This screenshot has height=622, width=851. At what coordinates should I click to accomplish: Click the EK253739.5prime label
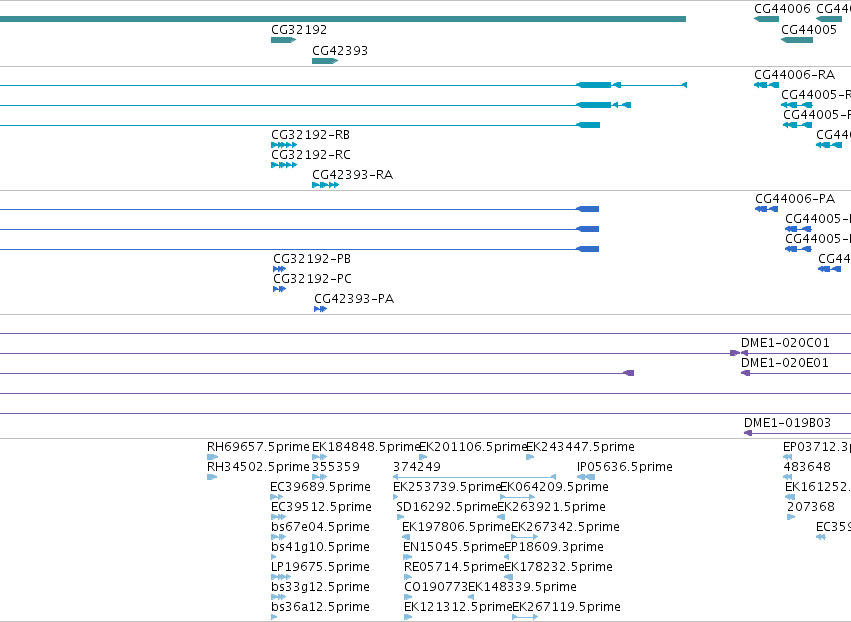pyautogui.click(x=447, y=487)
